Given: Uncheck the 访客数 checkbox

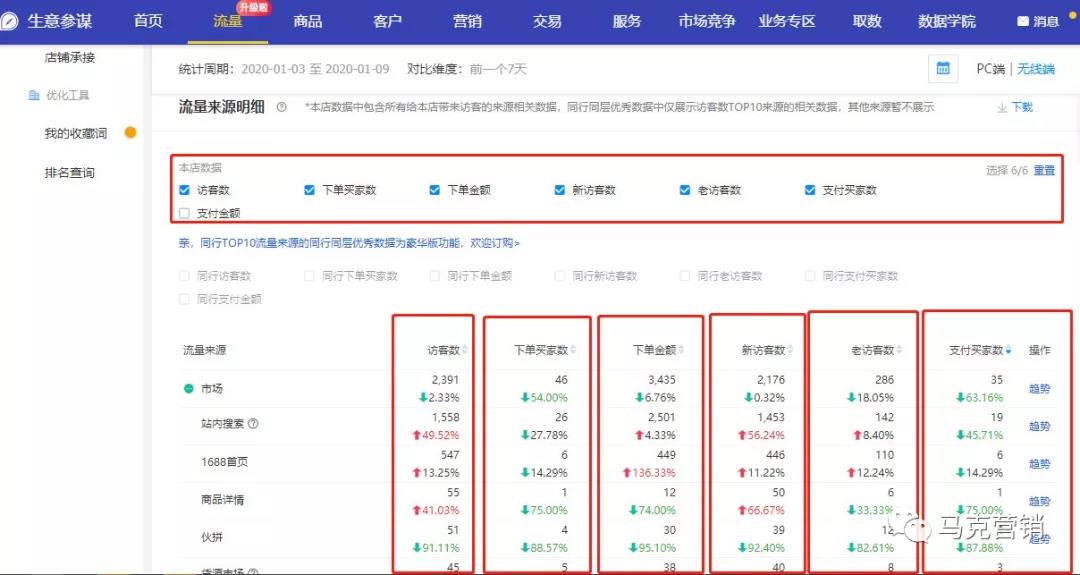Looking at the screenshot, I should click(x=184, y=190).
